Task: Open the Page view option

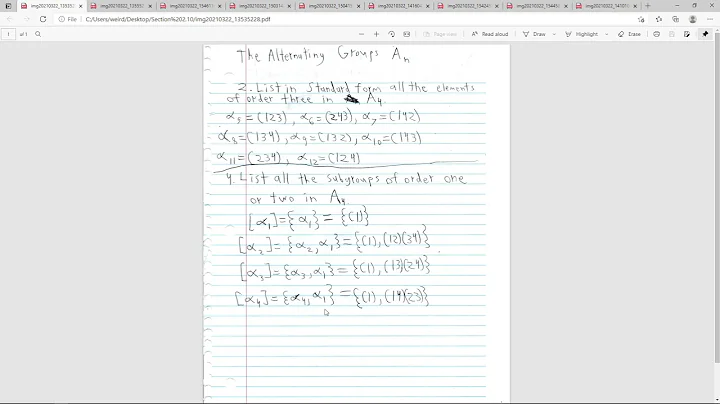Action: (440, 34)
